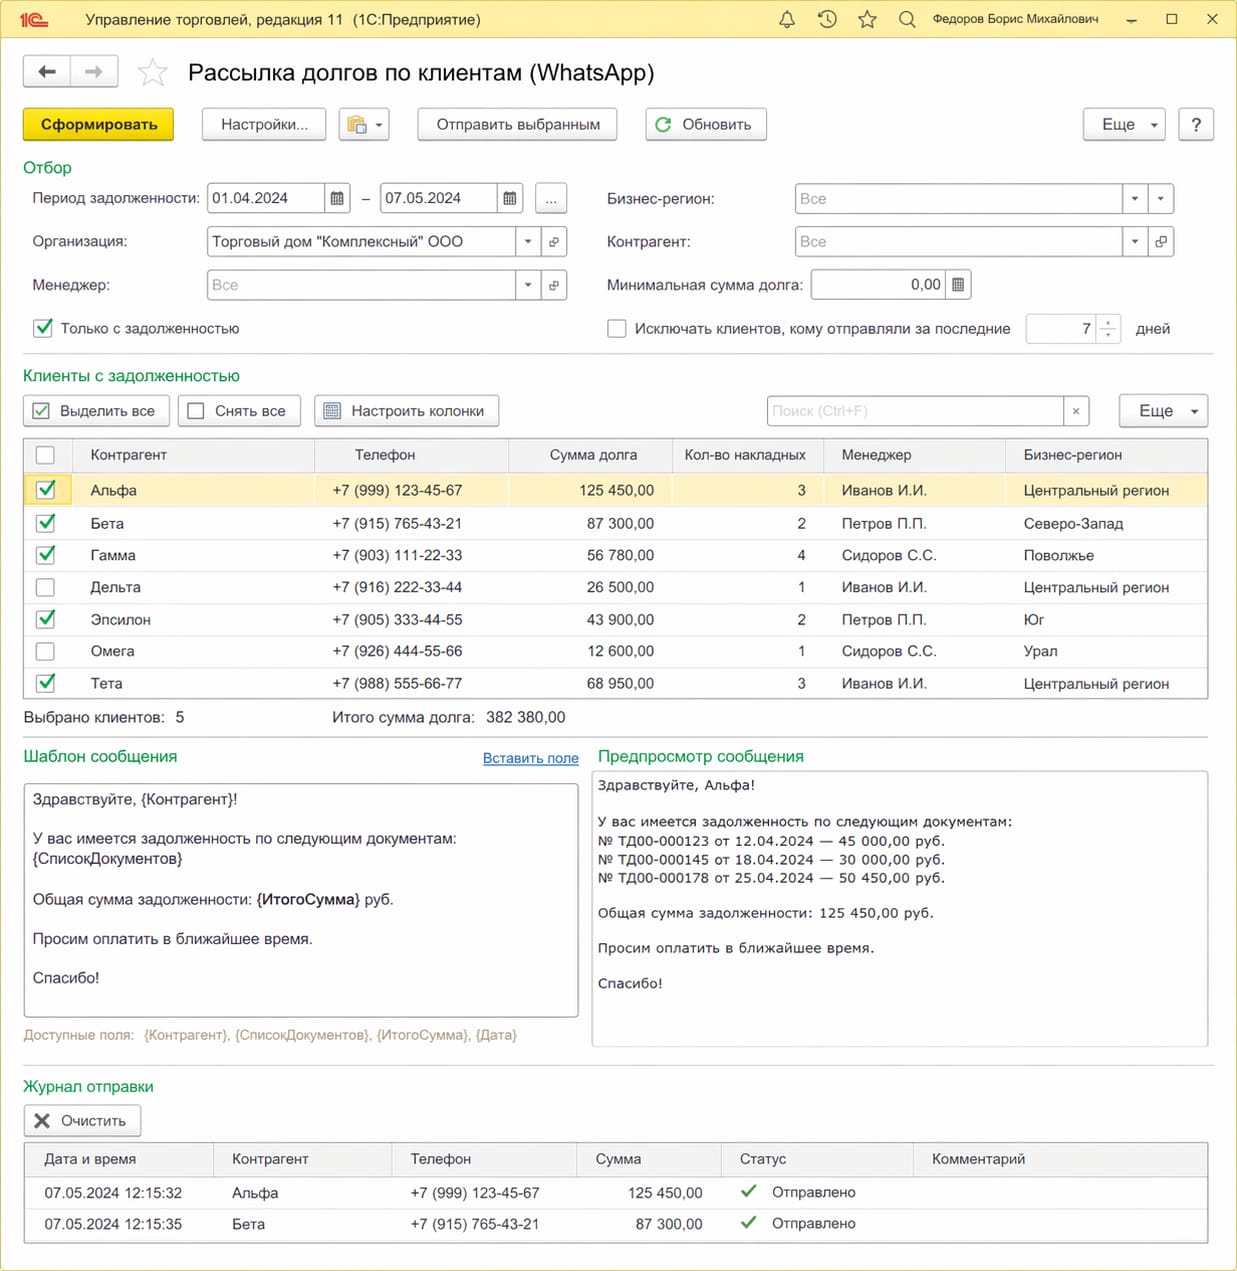Click the 'Статус' journal column header
Viewport: 1237px width, 1271px height.
pos(763,1159)
